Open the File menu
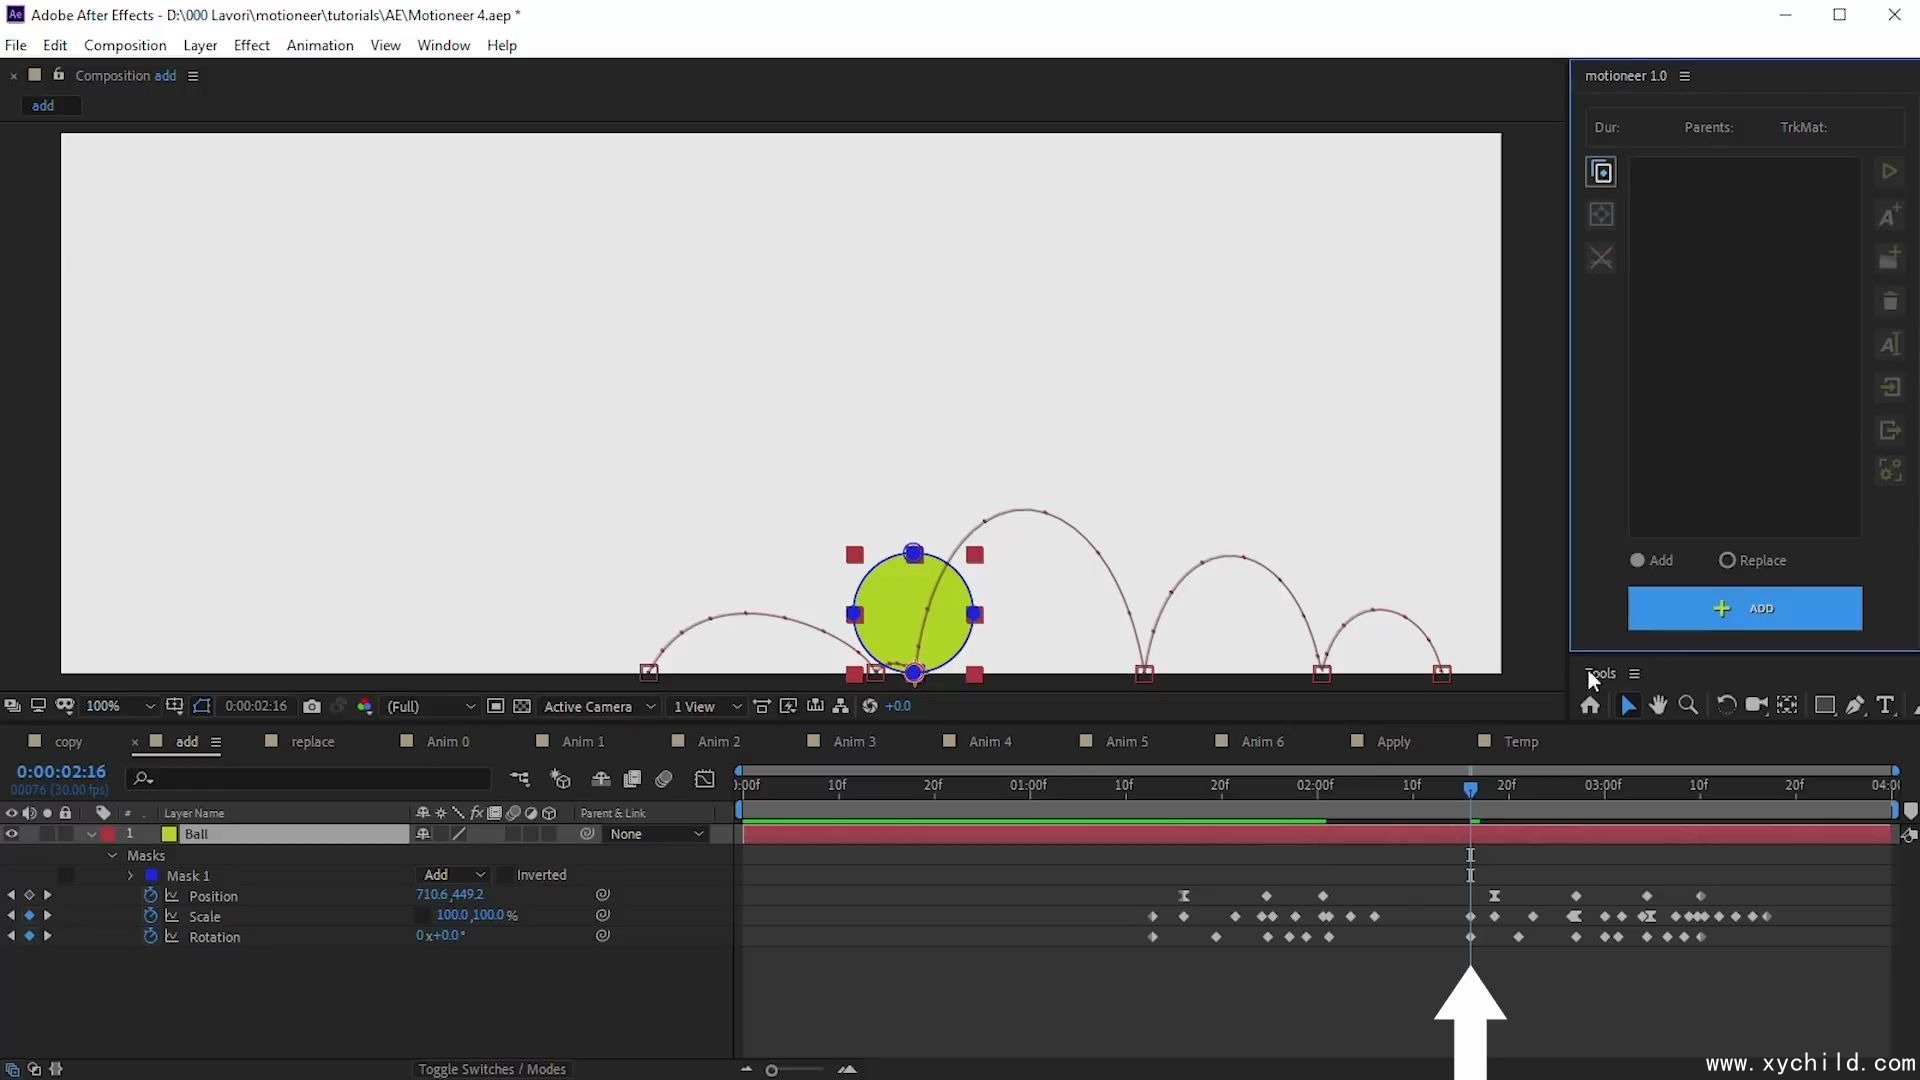This screenshot has height=1080, width=1920. point(16,45)
